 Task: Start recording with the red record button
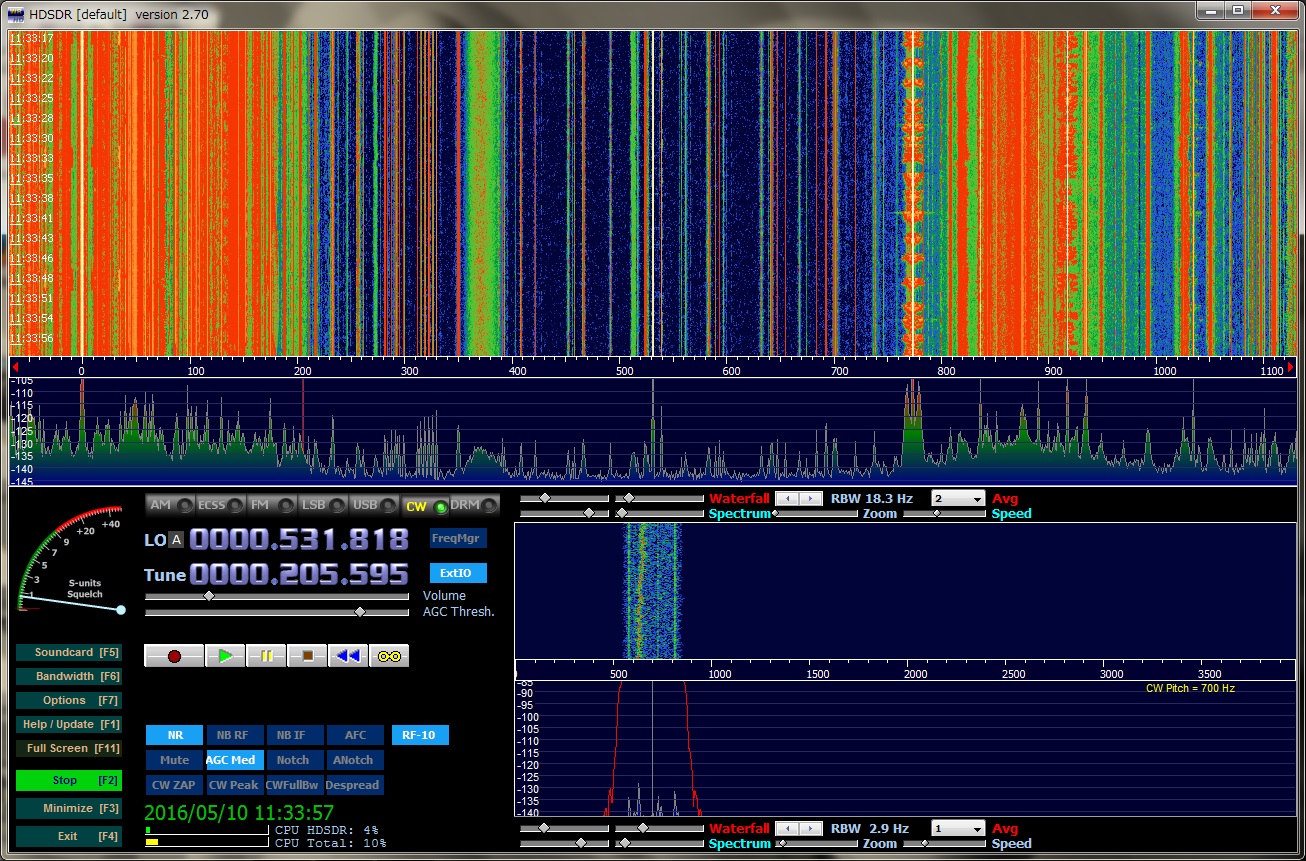pyautogui.click(x=174, y=656)
